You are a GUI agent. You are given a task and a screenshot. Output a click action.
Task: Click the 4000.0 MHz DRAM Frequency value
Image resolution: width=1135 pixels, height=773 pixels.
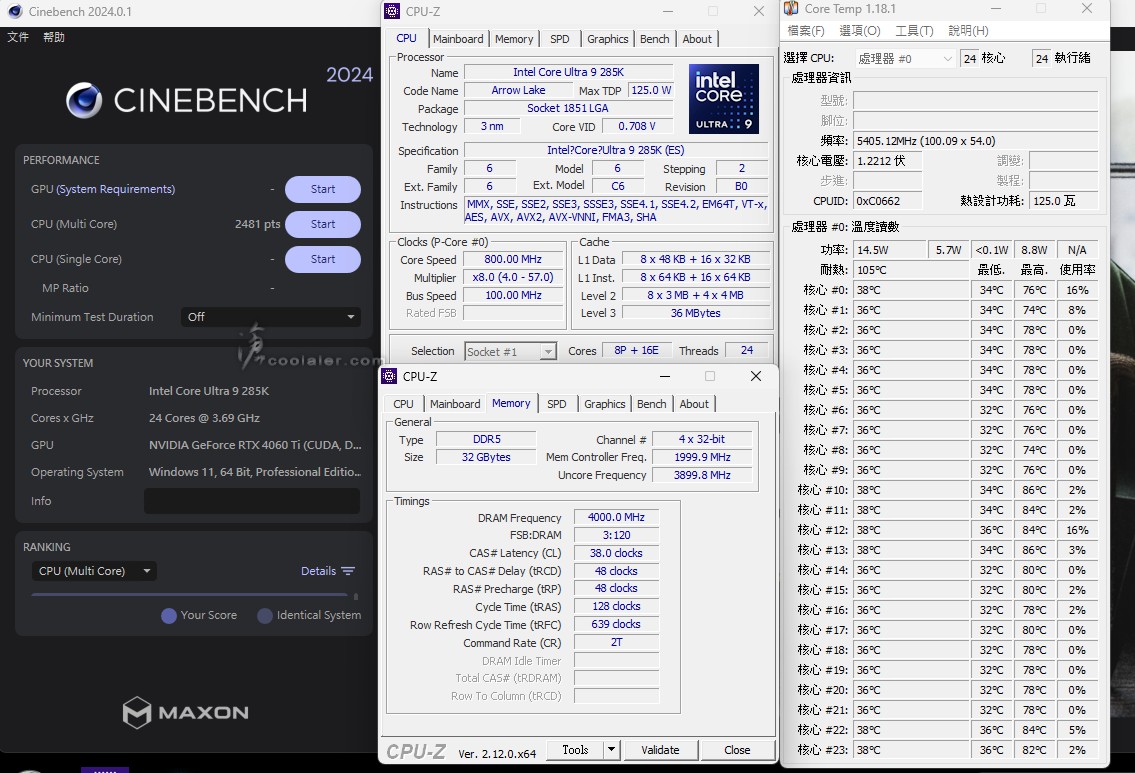pyautogui.click(x=616, y=518)
